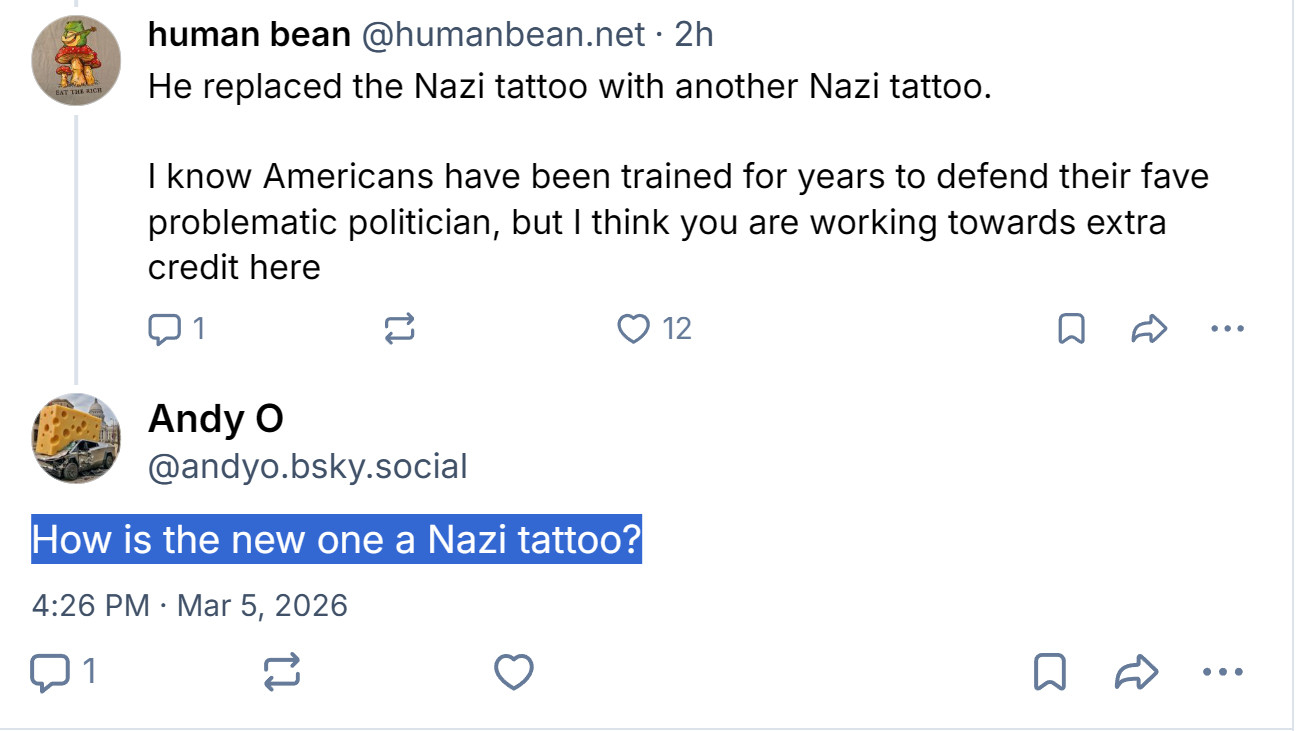Click the 2h timestamp on human bean's post

point(694,35)
